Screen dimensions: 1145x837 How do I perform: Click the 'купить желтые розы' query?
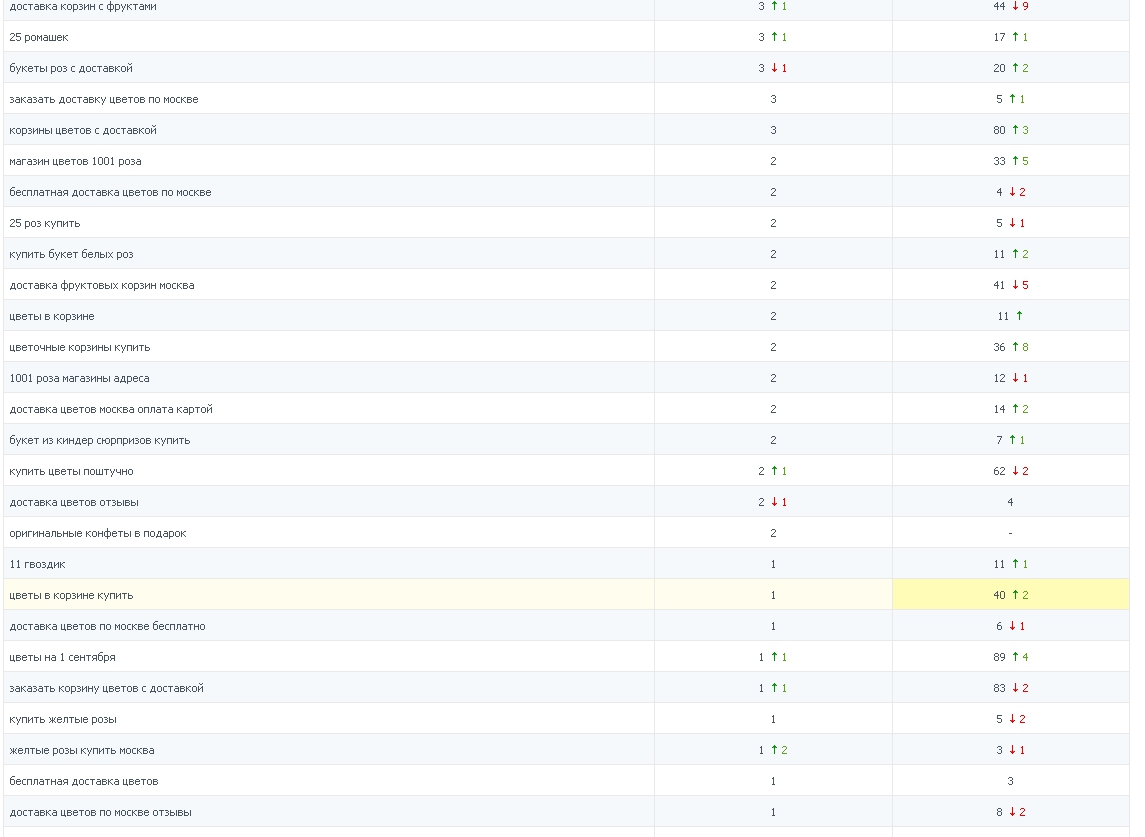coord(63,719)
